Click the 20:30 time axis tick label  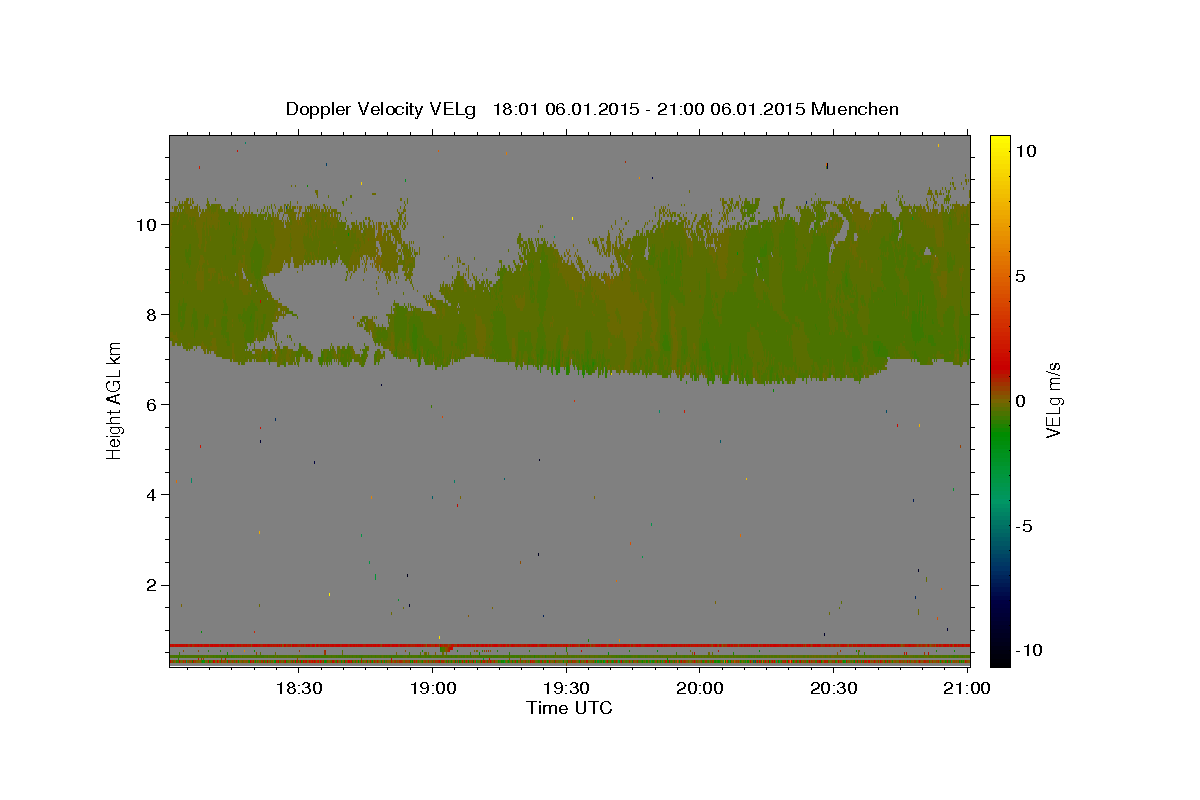point(834,689)
